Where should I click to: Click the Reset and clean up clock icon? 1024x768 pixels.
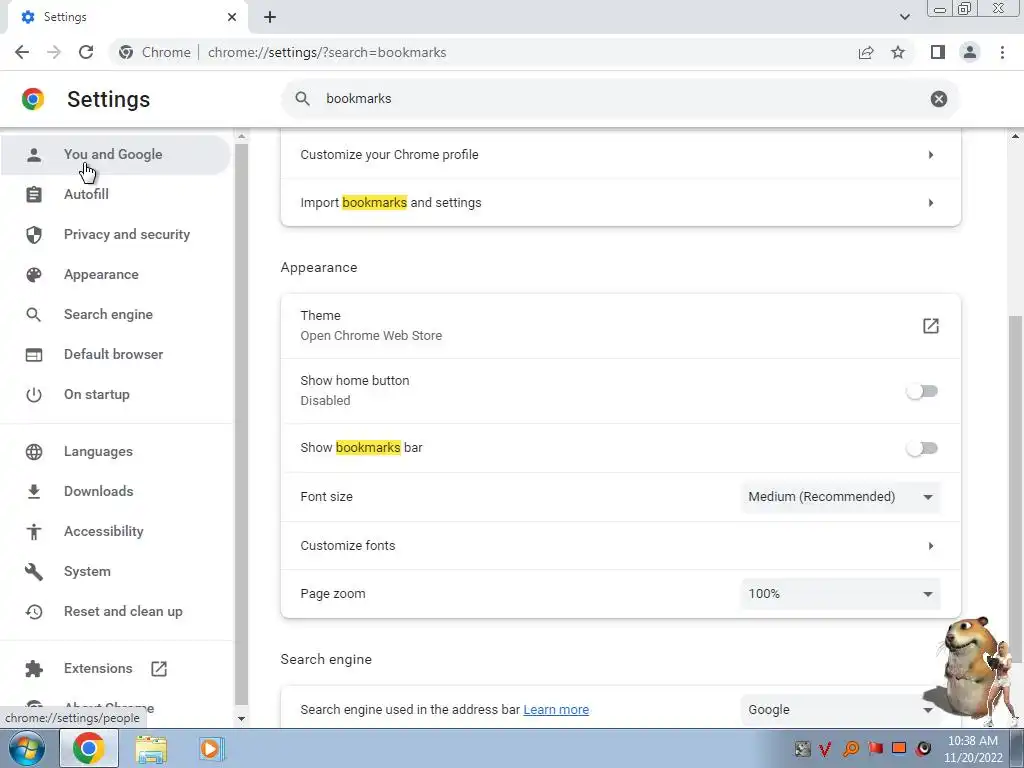click(33, 612)
